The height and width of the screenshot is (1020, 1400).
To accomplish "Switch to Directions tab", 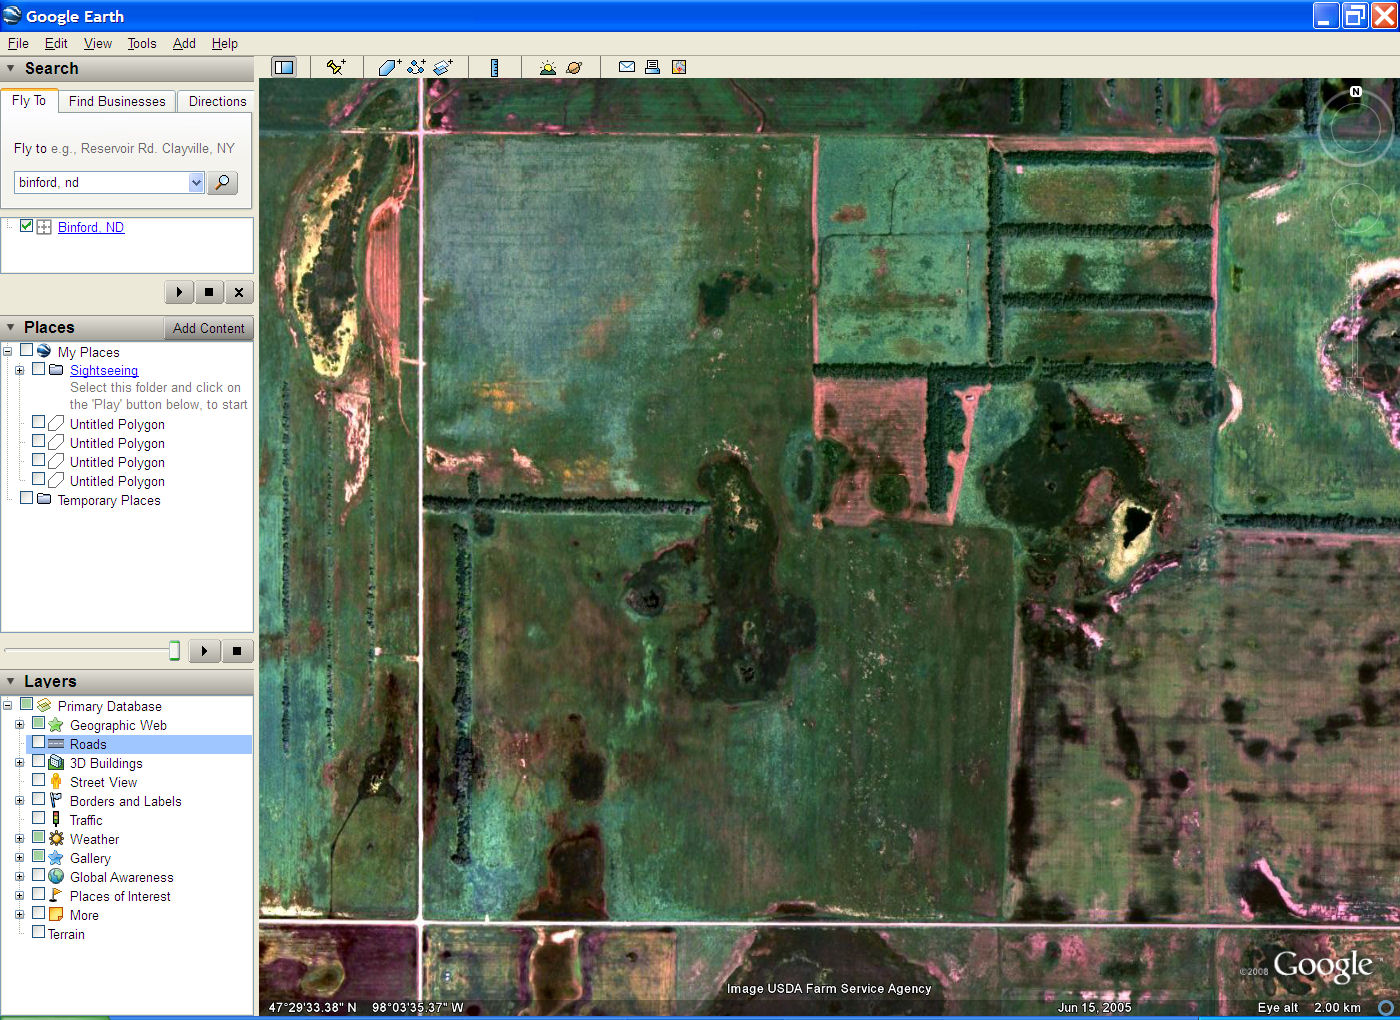I will point(217,101).
